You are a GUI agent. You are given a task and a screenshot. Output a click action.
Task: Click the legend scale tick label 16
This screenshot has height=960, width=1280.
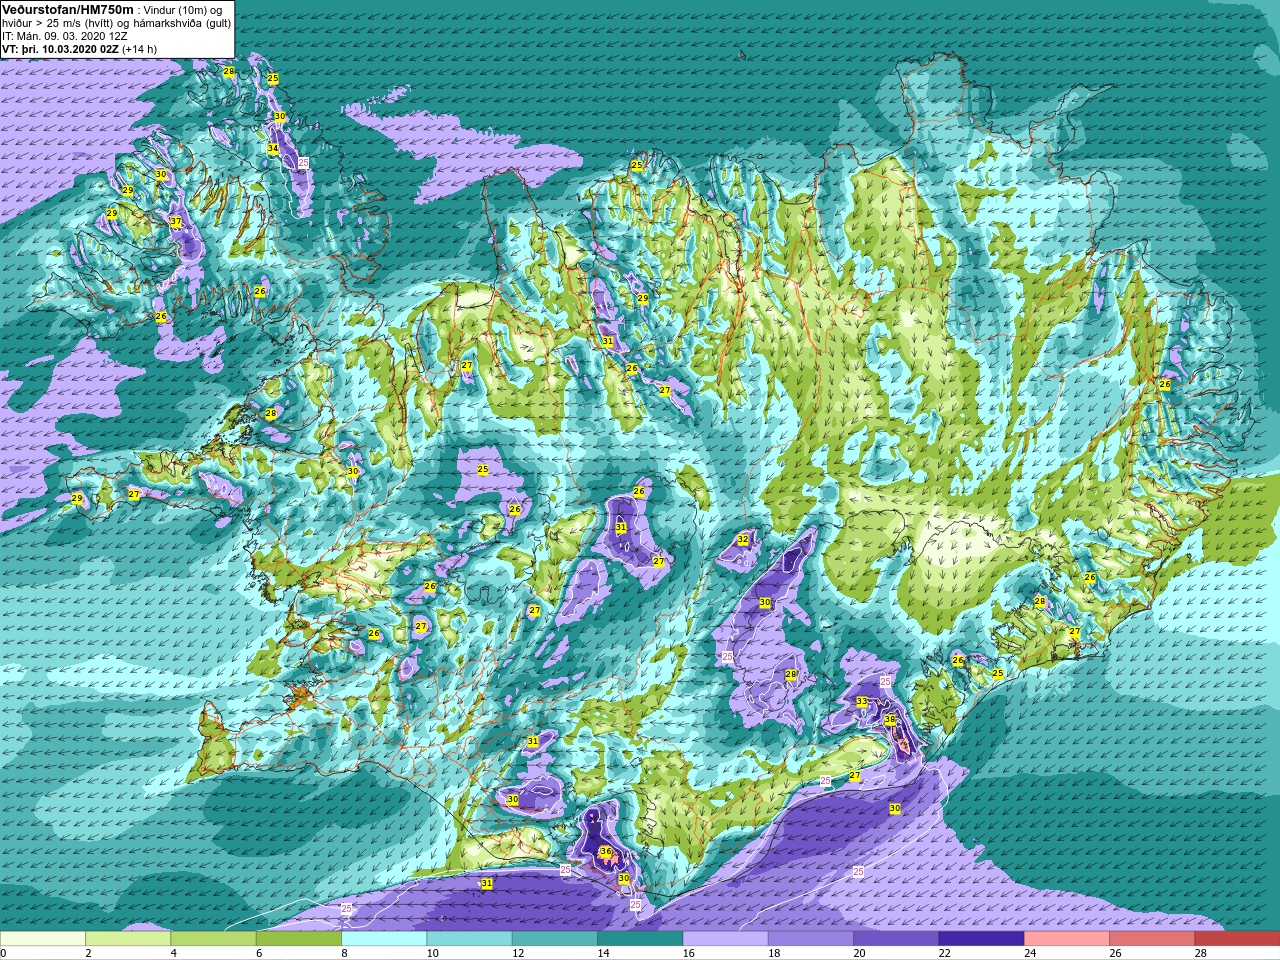[x=689, y=953]
